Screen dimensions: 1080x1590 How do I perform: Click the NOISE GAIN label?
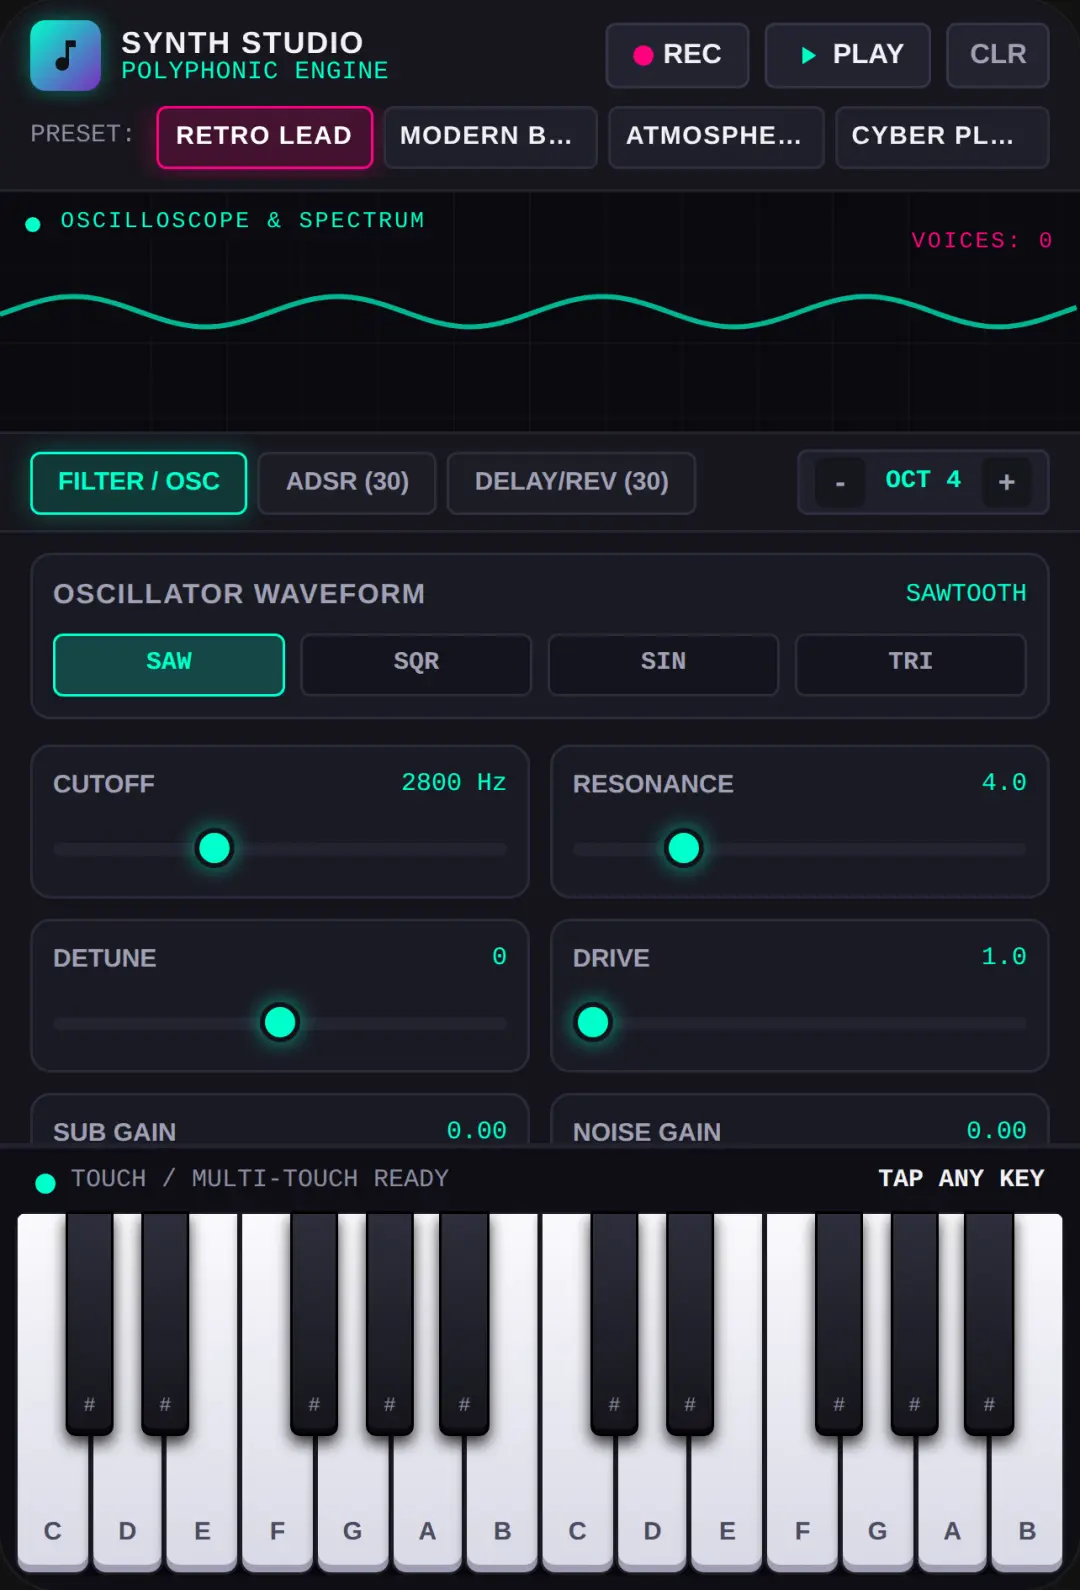coord(647,1132)
